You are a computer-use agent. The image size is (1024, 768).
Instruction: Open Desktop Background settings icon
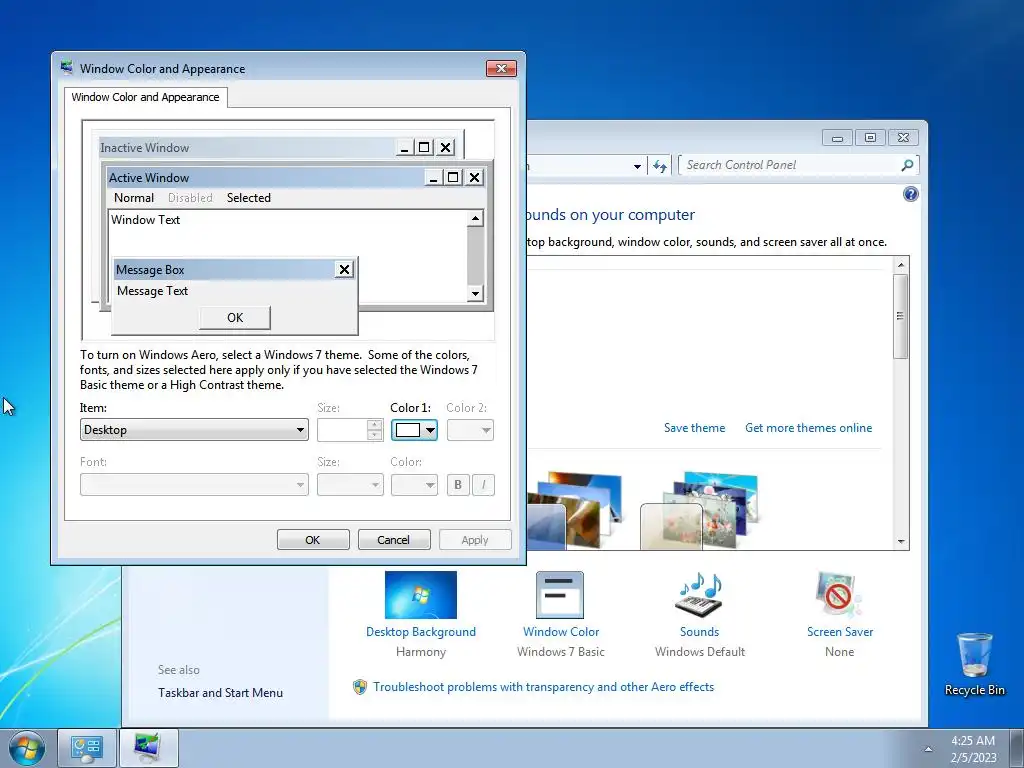tap(421, 595)
